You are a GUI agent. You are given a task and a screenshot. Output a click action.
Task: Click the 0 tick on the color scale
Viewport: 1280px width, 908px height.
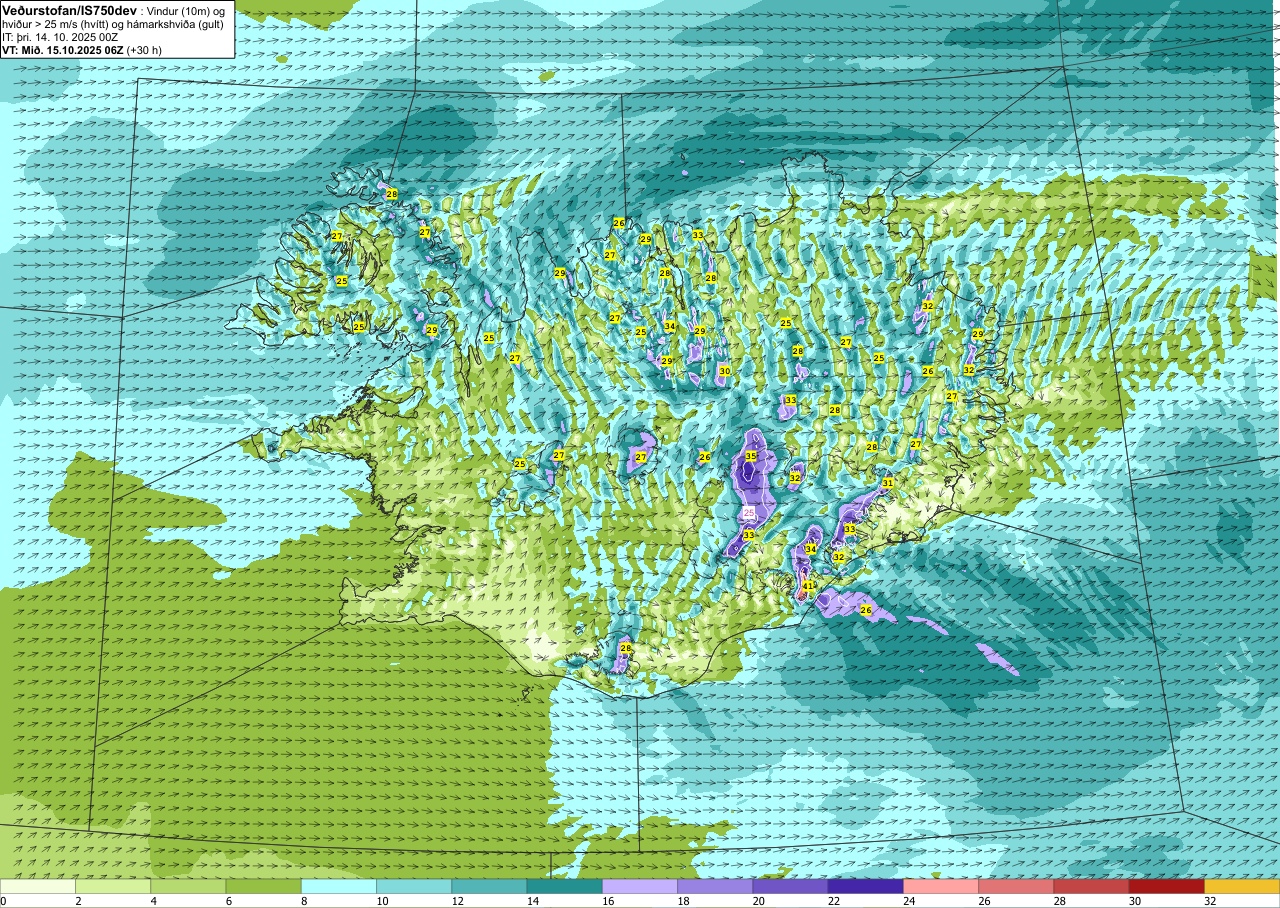3,901
